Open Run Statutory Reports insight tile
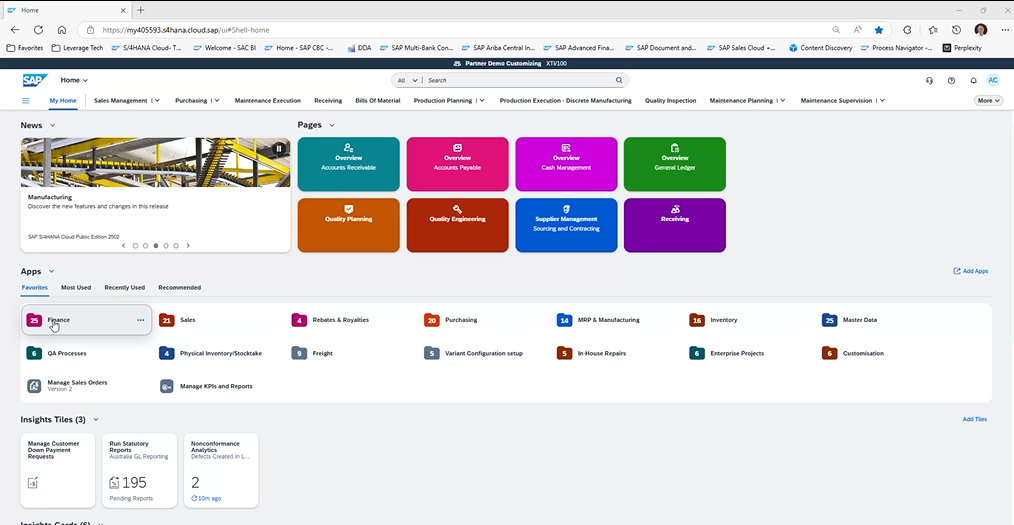 (x=140, y=471)
